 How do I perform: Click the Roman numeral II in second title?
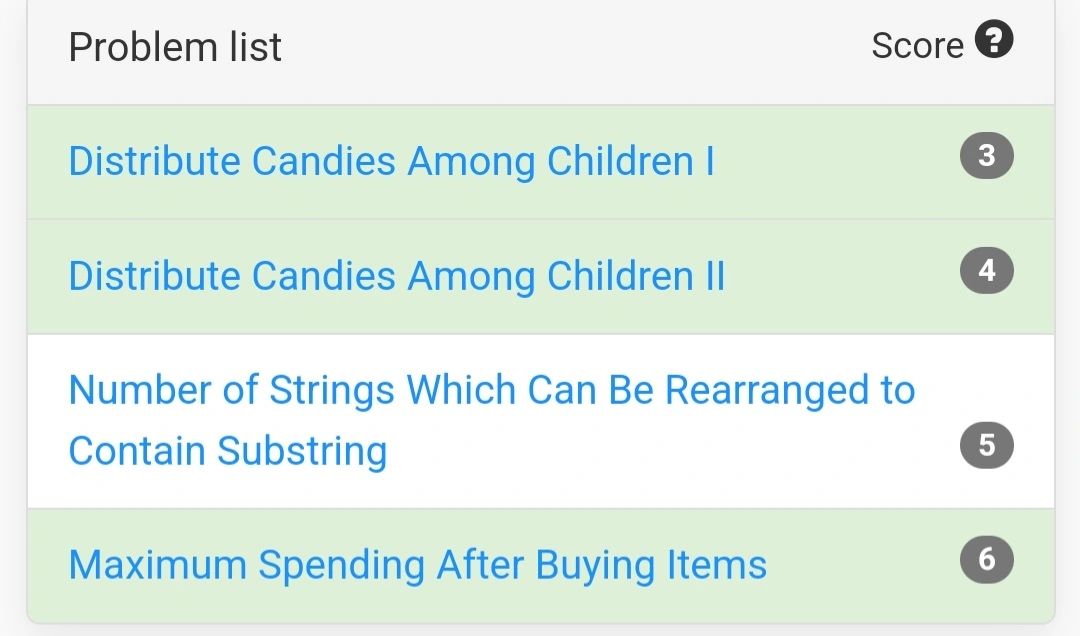pyautogui.click(x=715, y=276)
